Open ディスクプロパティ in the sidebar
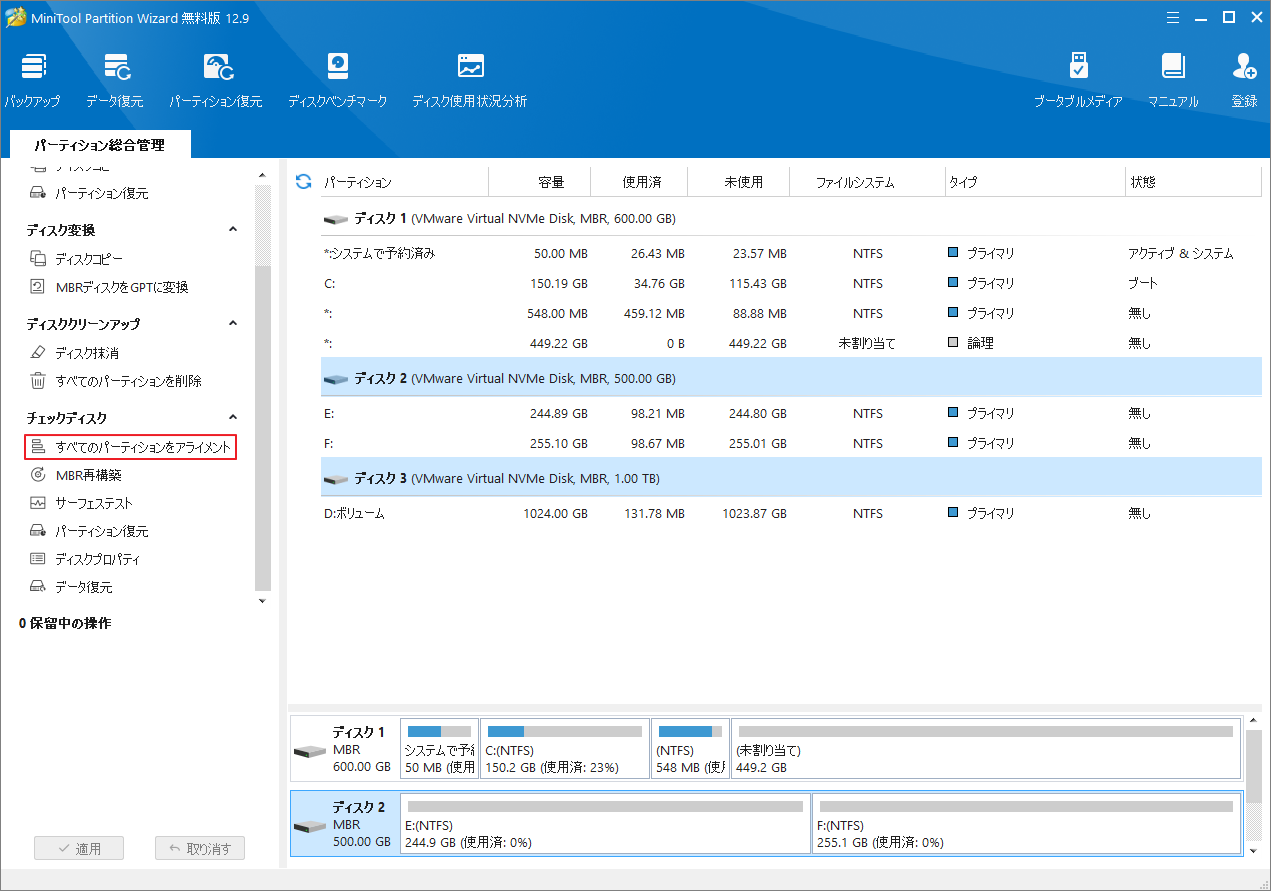Screen dimensions: 1271x891 pos(85,559)
